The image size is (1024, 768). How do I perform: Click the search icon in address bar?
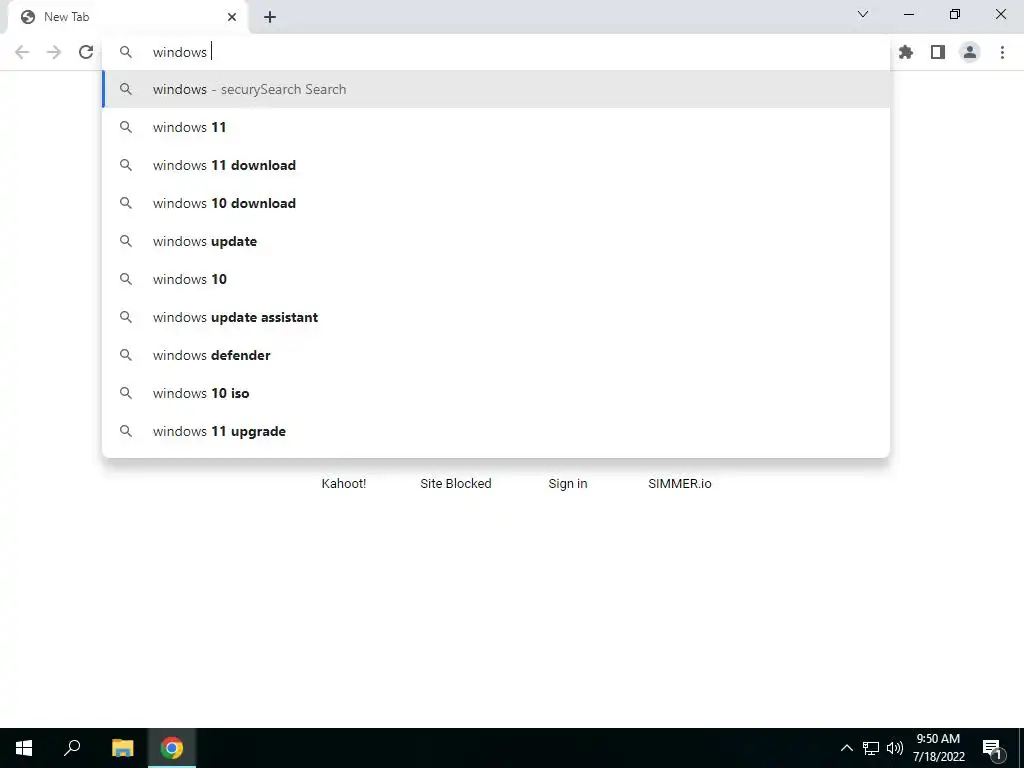coord(126,52)
